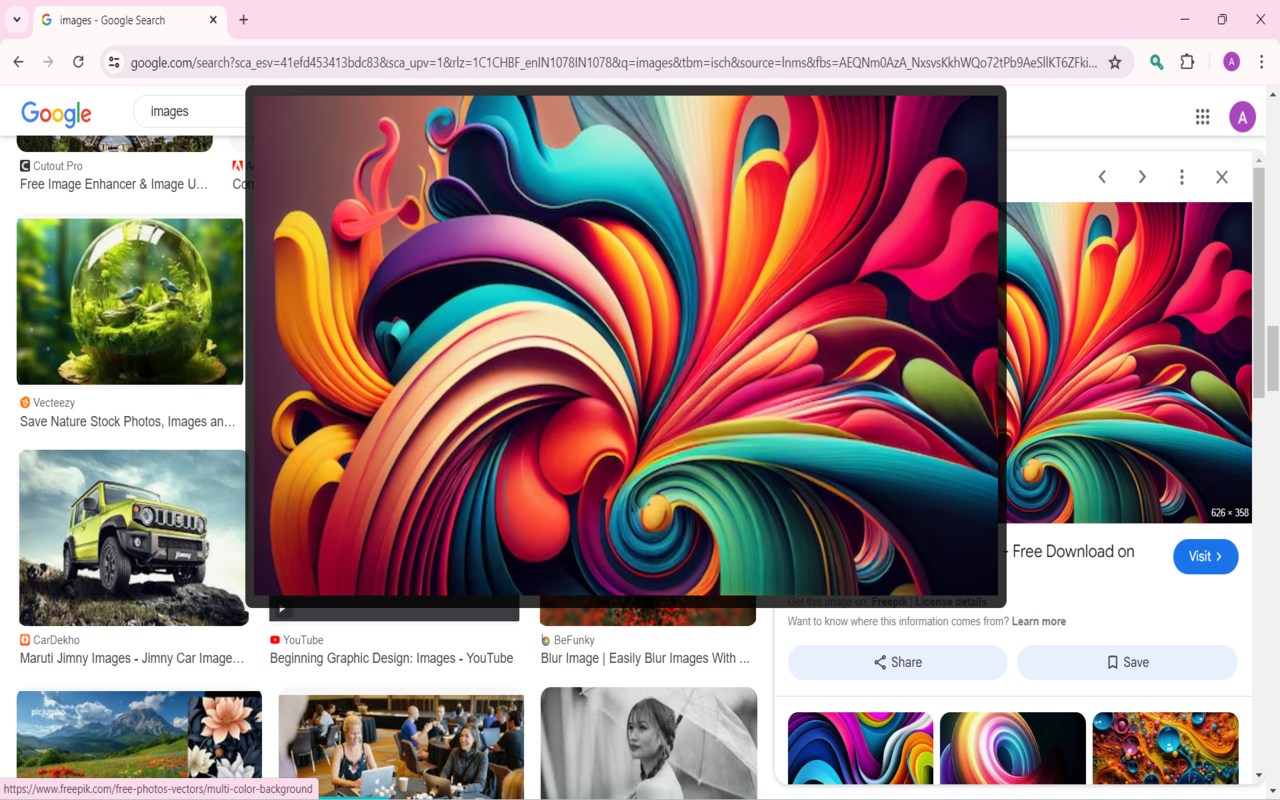
Task: Click the enlarged colorful abstract image overlay
Action: (626, 346)
